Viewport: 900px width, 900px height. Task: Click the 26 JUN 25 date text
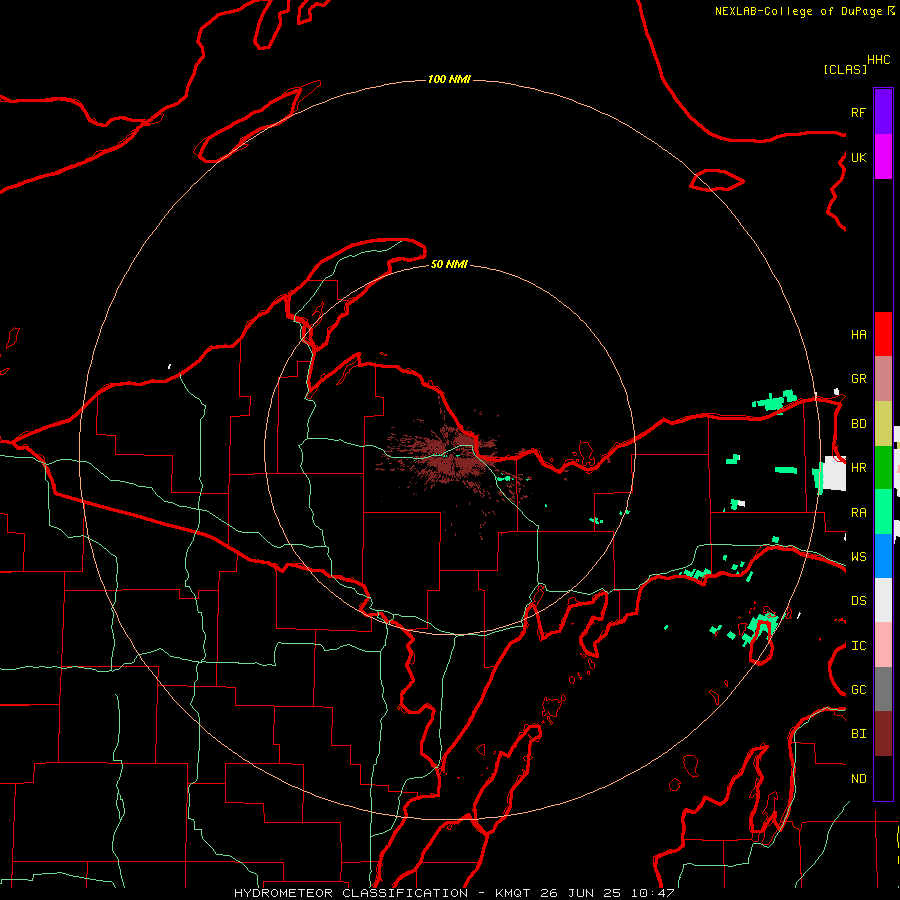pos(581,893)
